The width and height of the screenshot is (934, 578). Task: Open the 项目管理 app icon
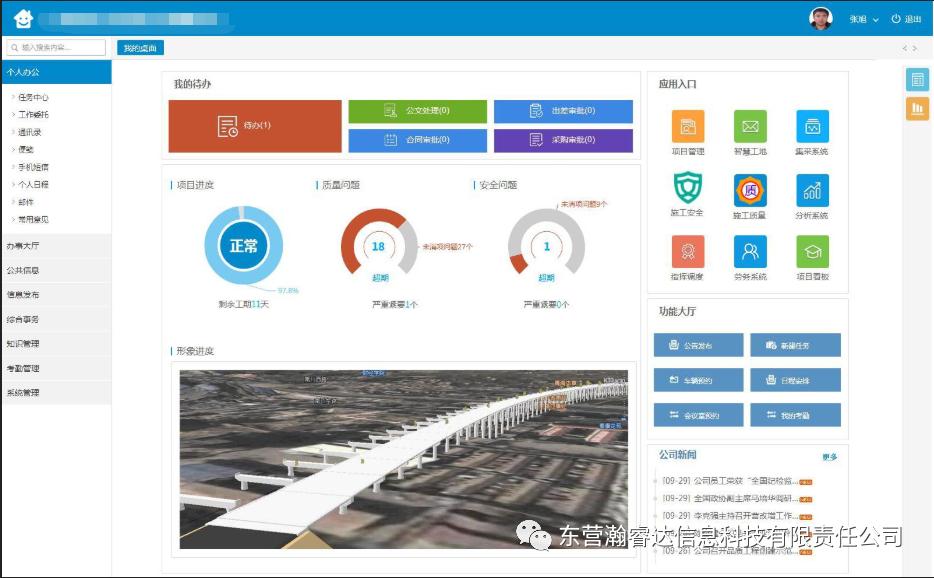[687, 127]
